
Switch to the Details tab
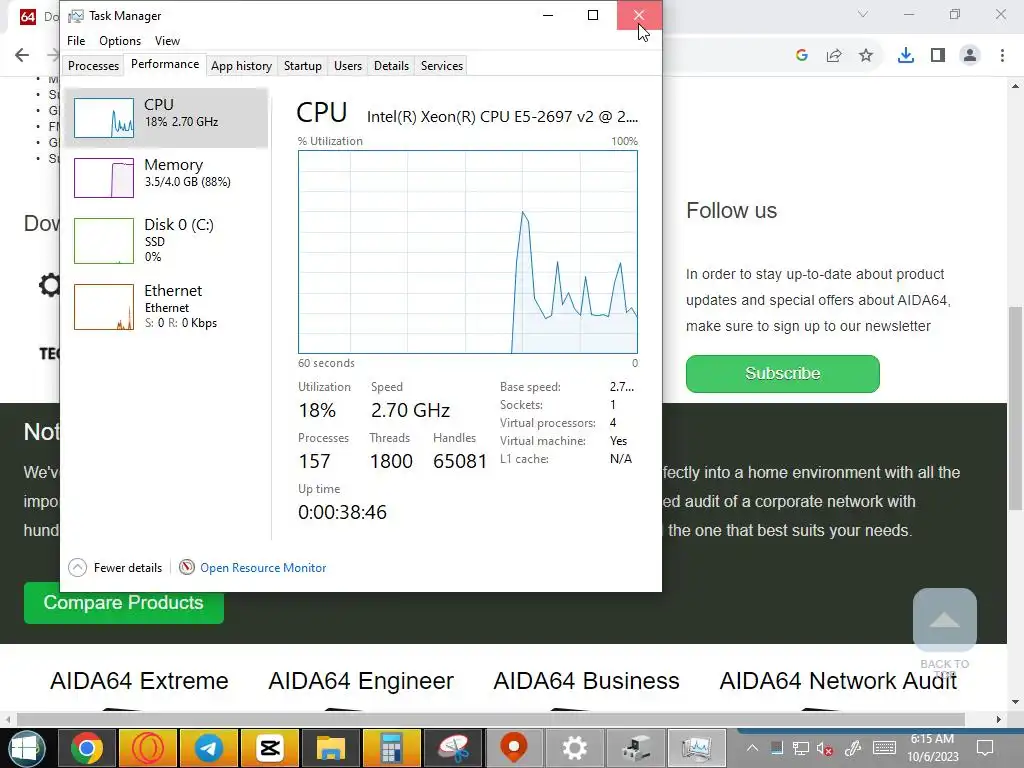coord(391,66)
